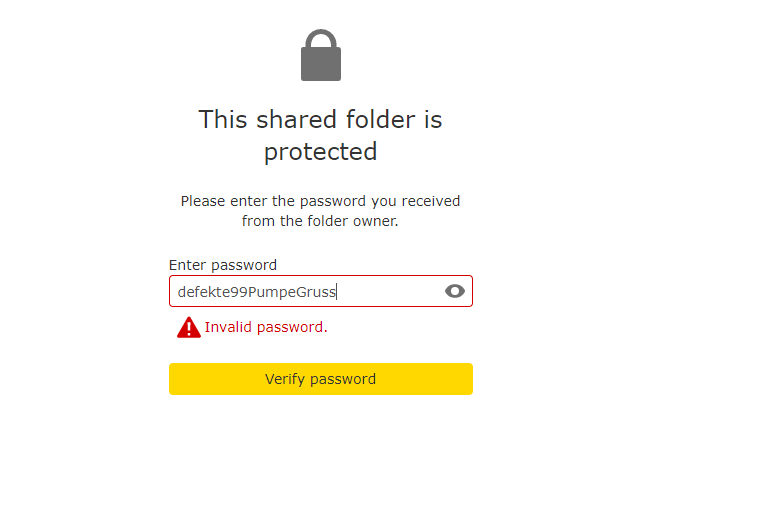This screenshot has width=767, height=532.
Task: Click the word "protected" in the title
Action: tap(320, 152)
